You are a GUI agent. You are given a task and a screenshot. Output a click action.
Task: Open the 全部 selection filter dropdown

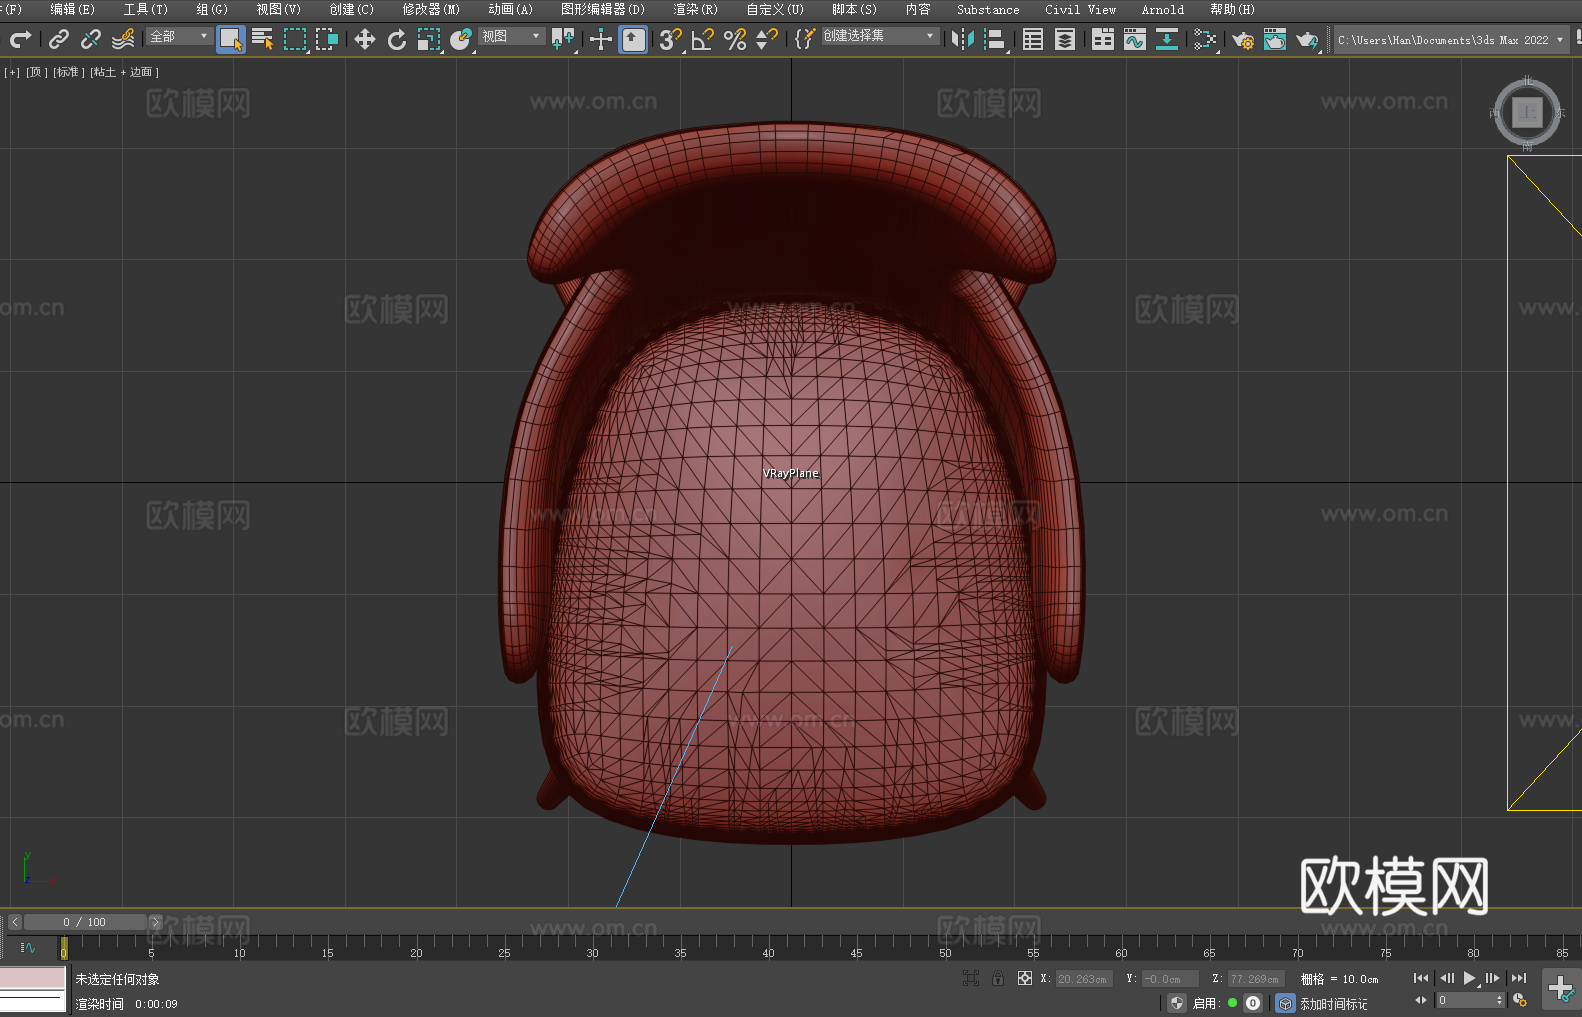click(x=179, y=36)
